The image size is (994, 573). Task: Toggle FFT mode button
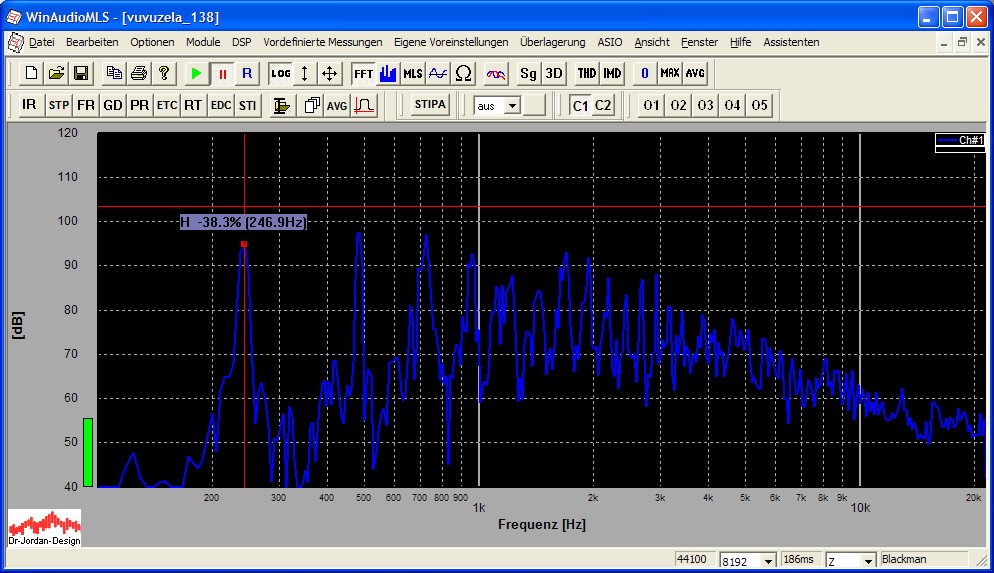click(363, 74)
